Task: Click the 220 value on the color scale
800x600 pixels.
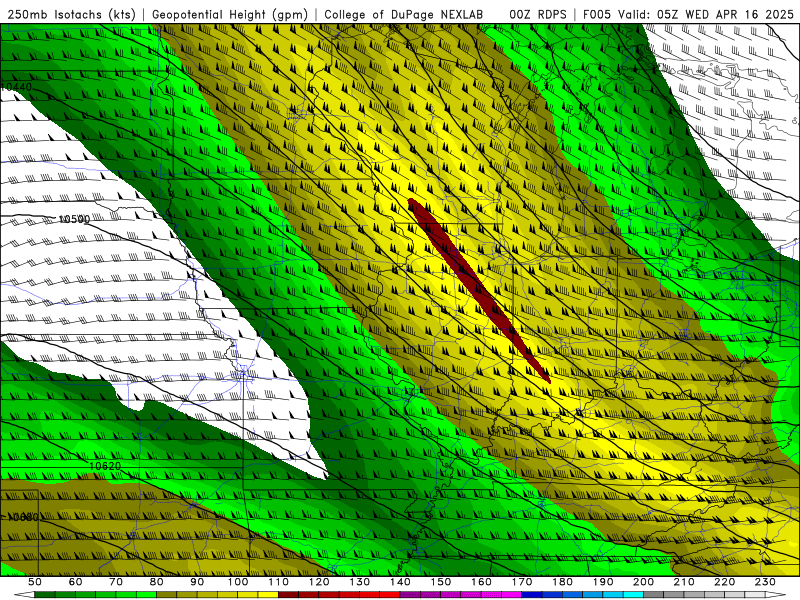Action: [724, 582]
